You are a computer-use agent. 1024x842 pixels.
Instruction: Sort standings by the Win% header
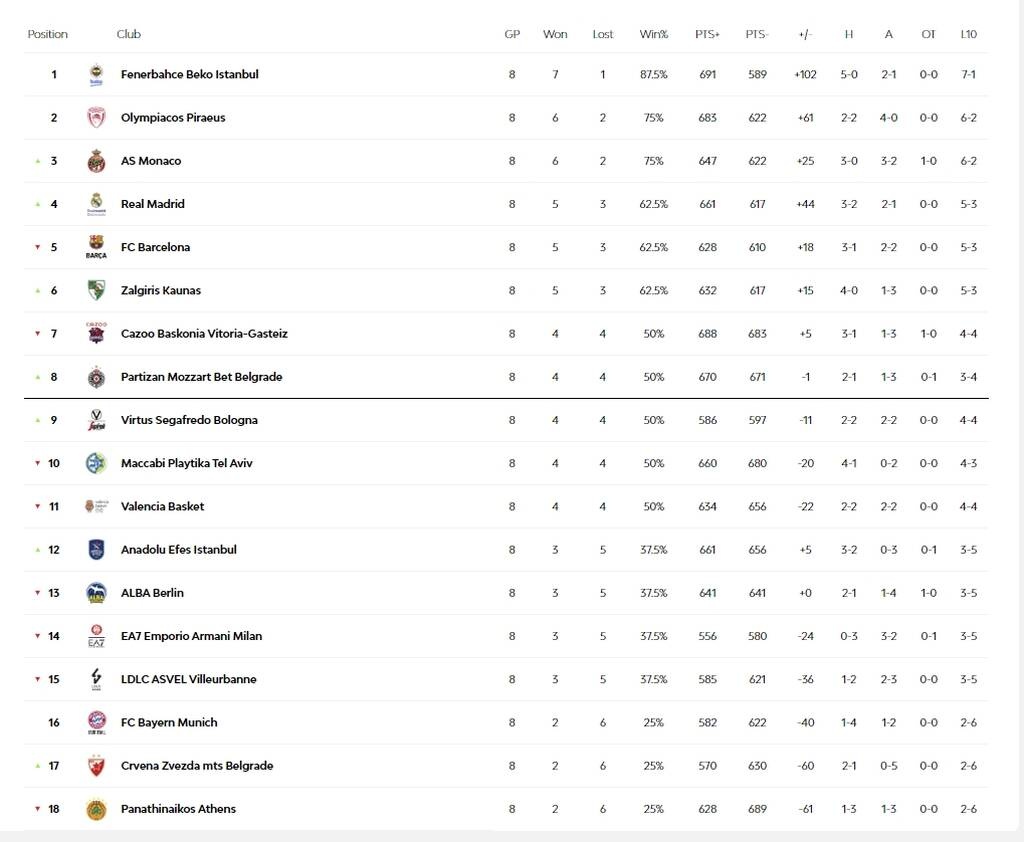point(654,33)
